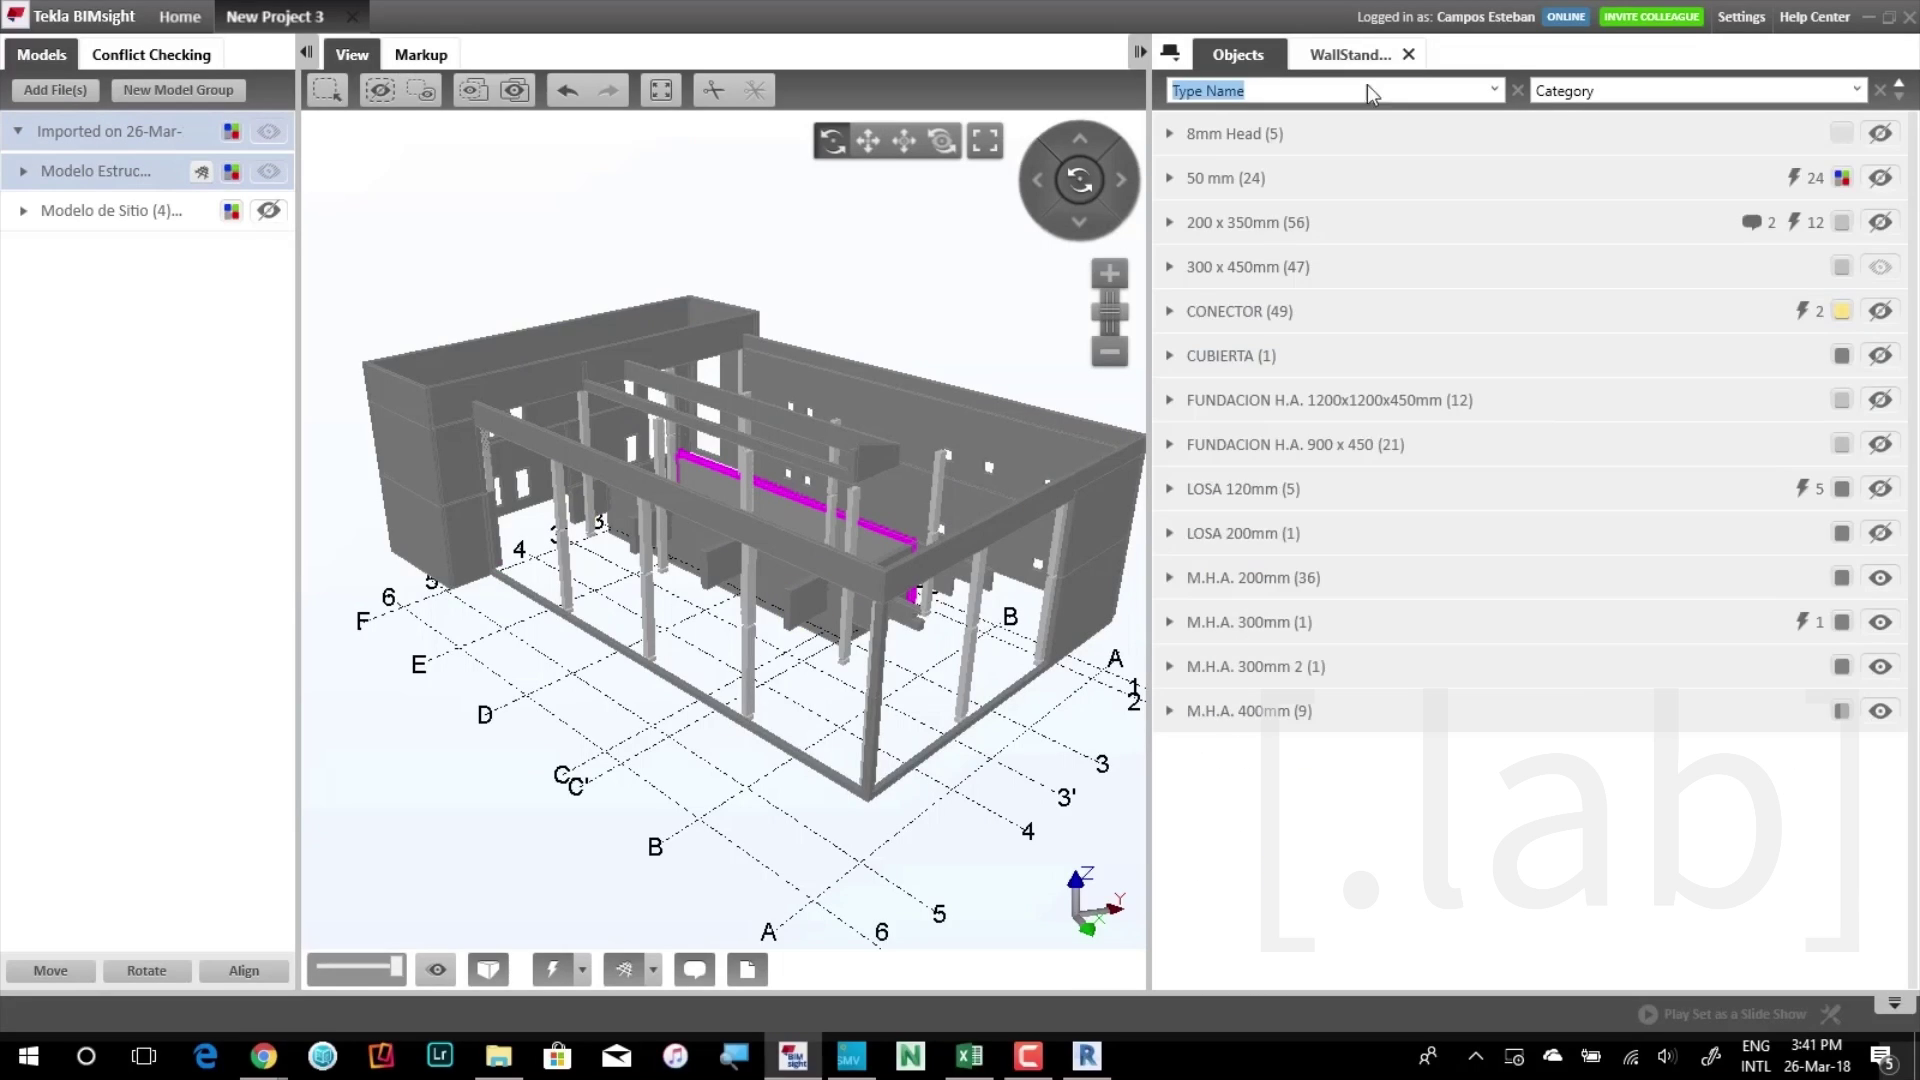The width and height of the screenshot is (1920, 1080).
Task: Expand the Modelo Estruc... model tree
Action: tap(23, 171)
